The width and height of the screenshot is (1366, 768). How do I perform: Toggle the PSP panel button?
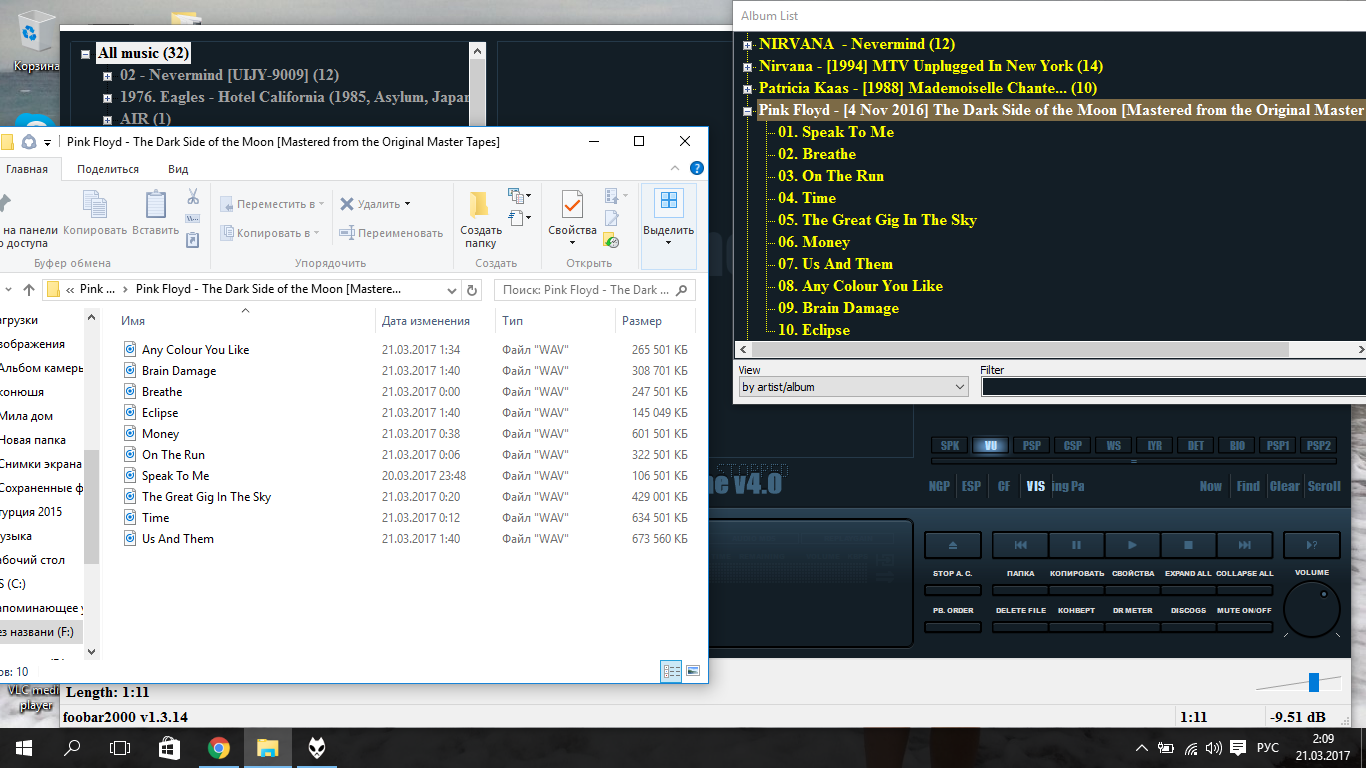click(1031, 445)
